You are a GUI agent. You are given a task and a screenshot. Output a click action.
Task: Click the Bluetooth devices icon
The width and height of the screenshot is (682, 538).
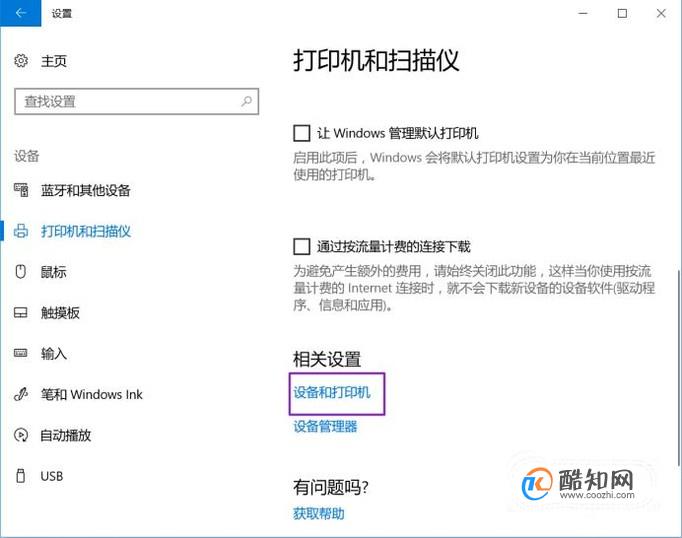click(x=21, y=190)
